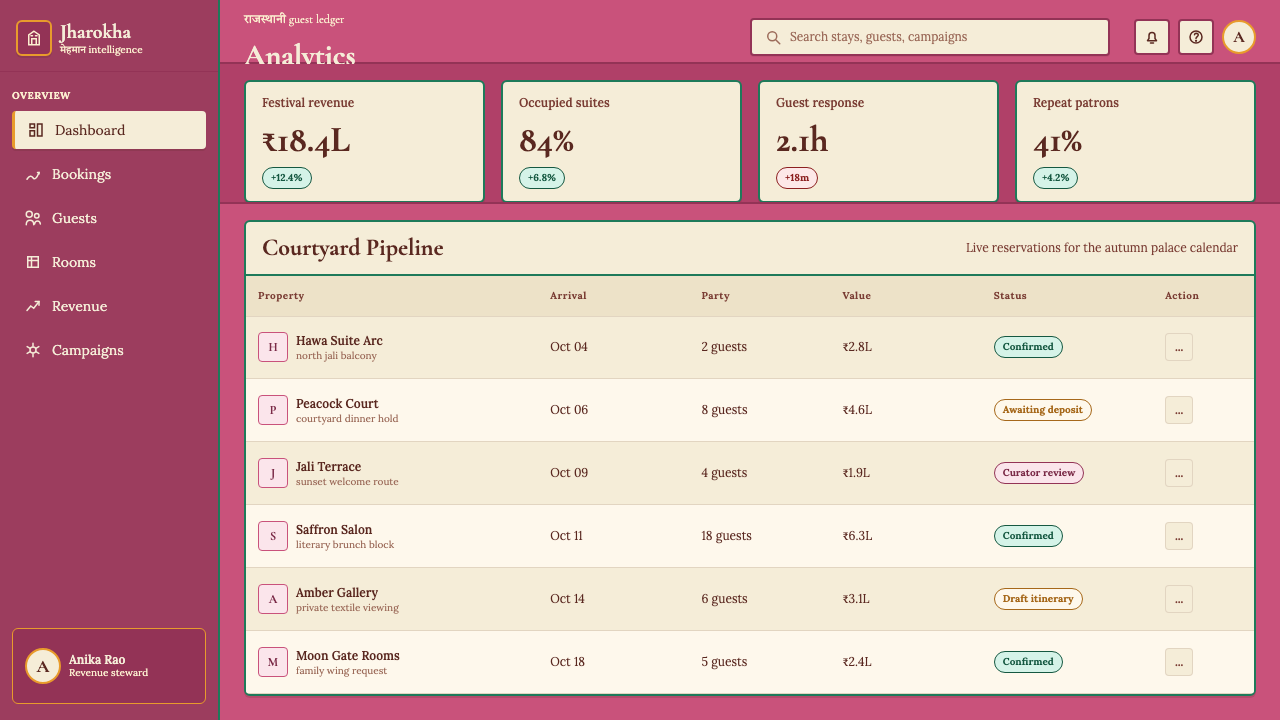
Task: Click the Courtyard Pipeline heading
Action: coord(353,248)
